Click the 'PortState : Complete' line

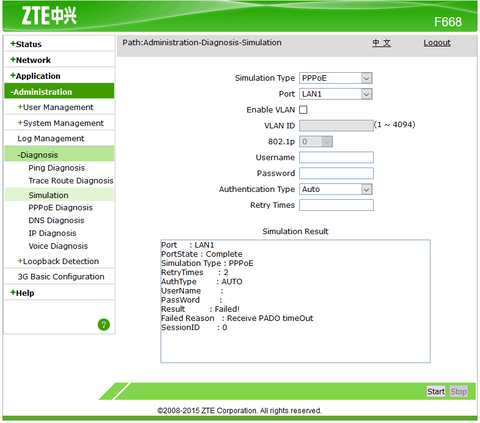point(202,254)
